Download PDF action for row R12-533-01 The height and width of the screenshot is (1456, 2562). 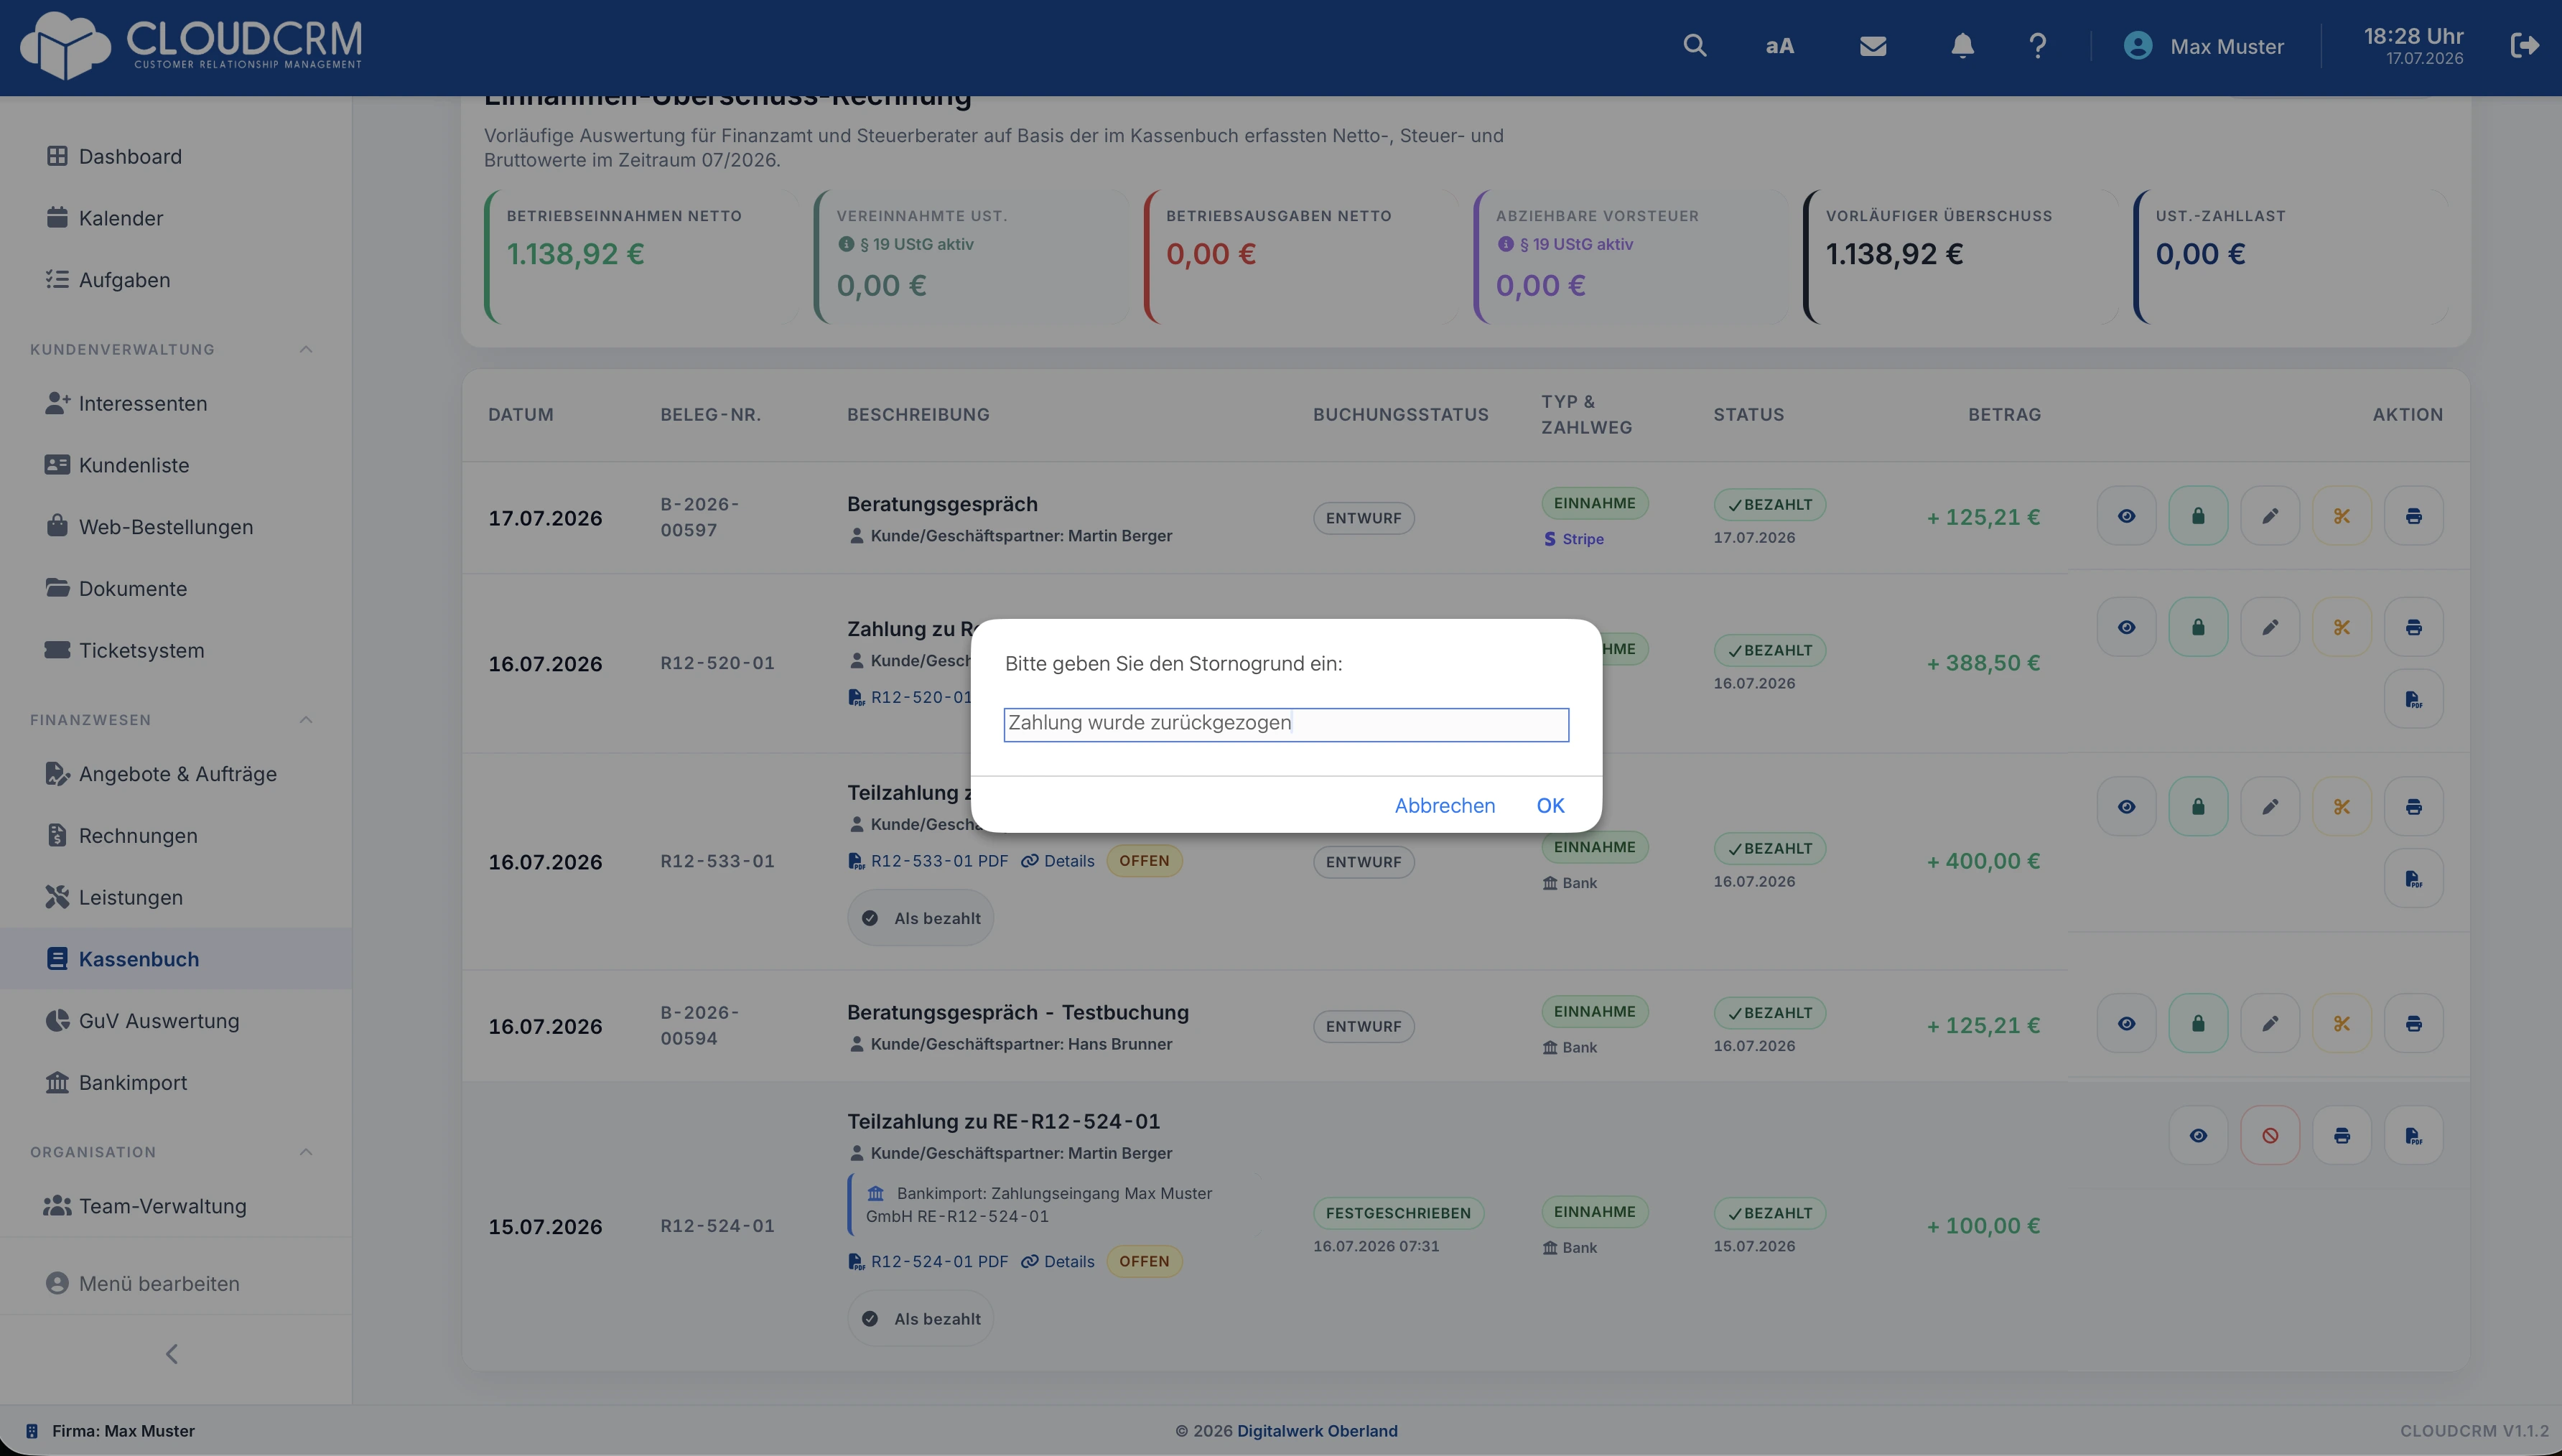(2414, 878)
